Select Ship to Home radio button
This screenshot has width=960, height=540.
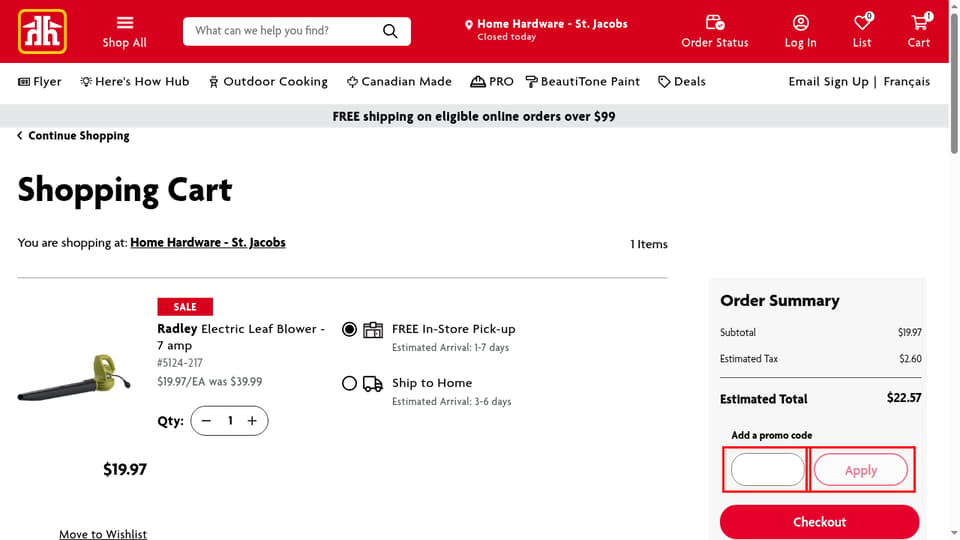(x=349, y=383)
